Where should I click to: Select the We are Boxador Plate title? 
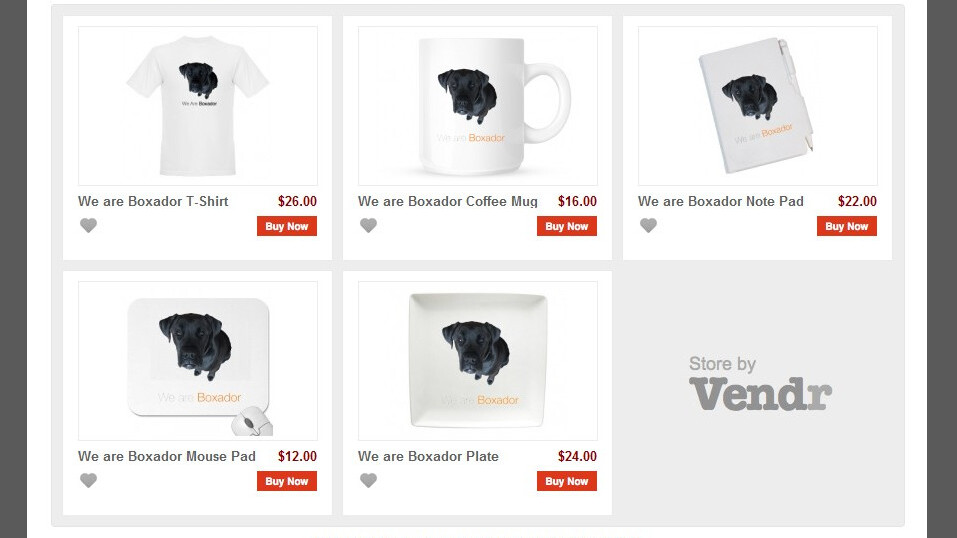pos(428,456)
